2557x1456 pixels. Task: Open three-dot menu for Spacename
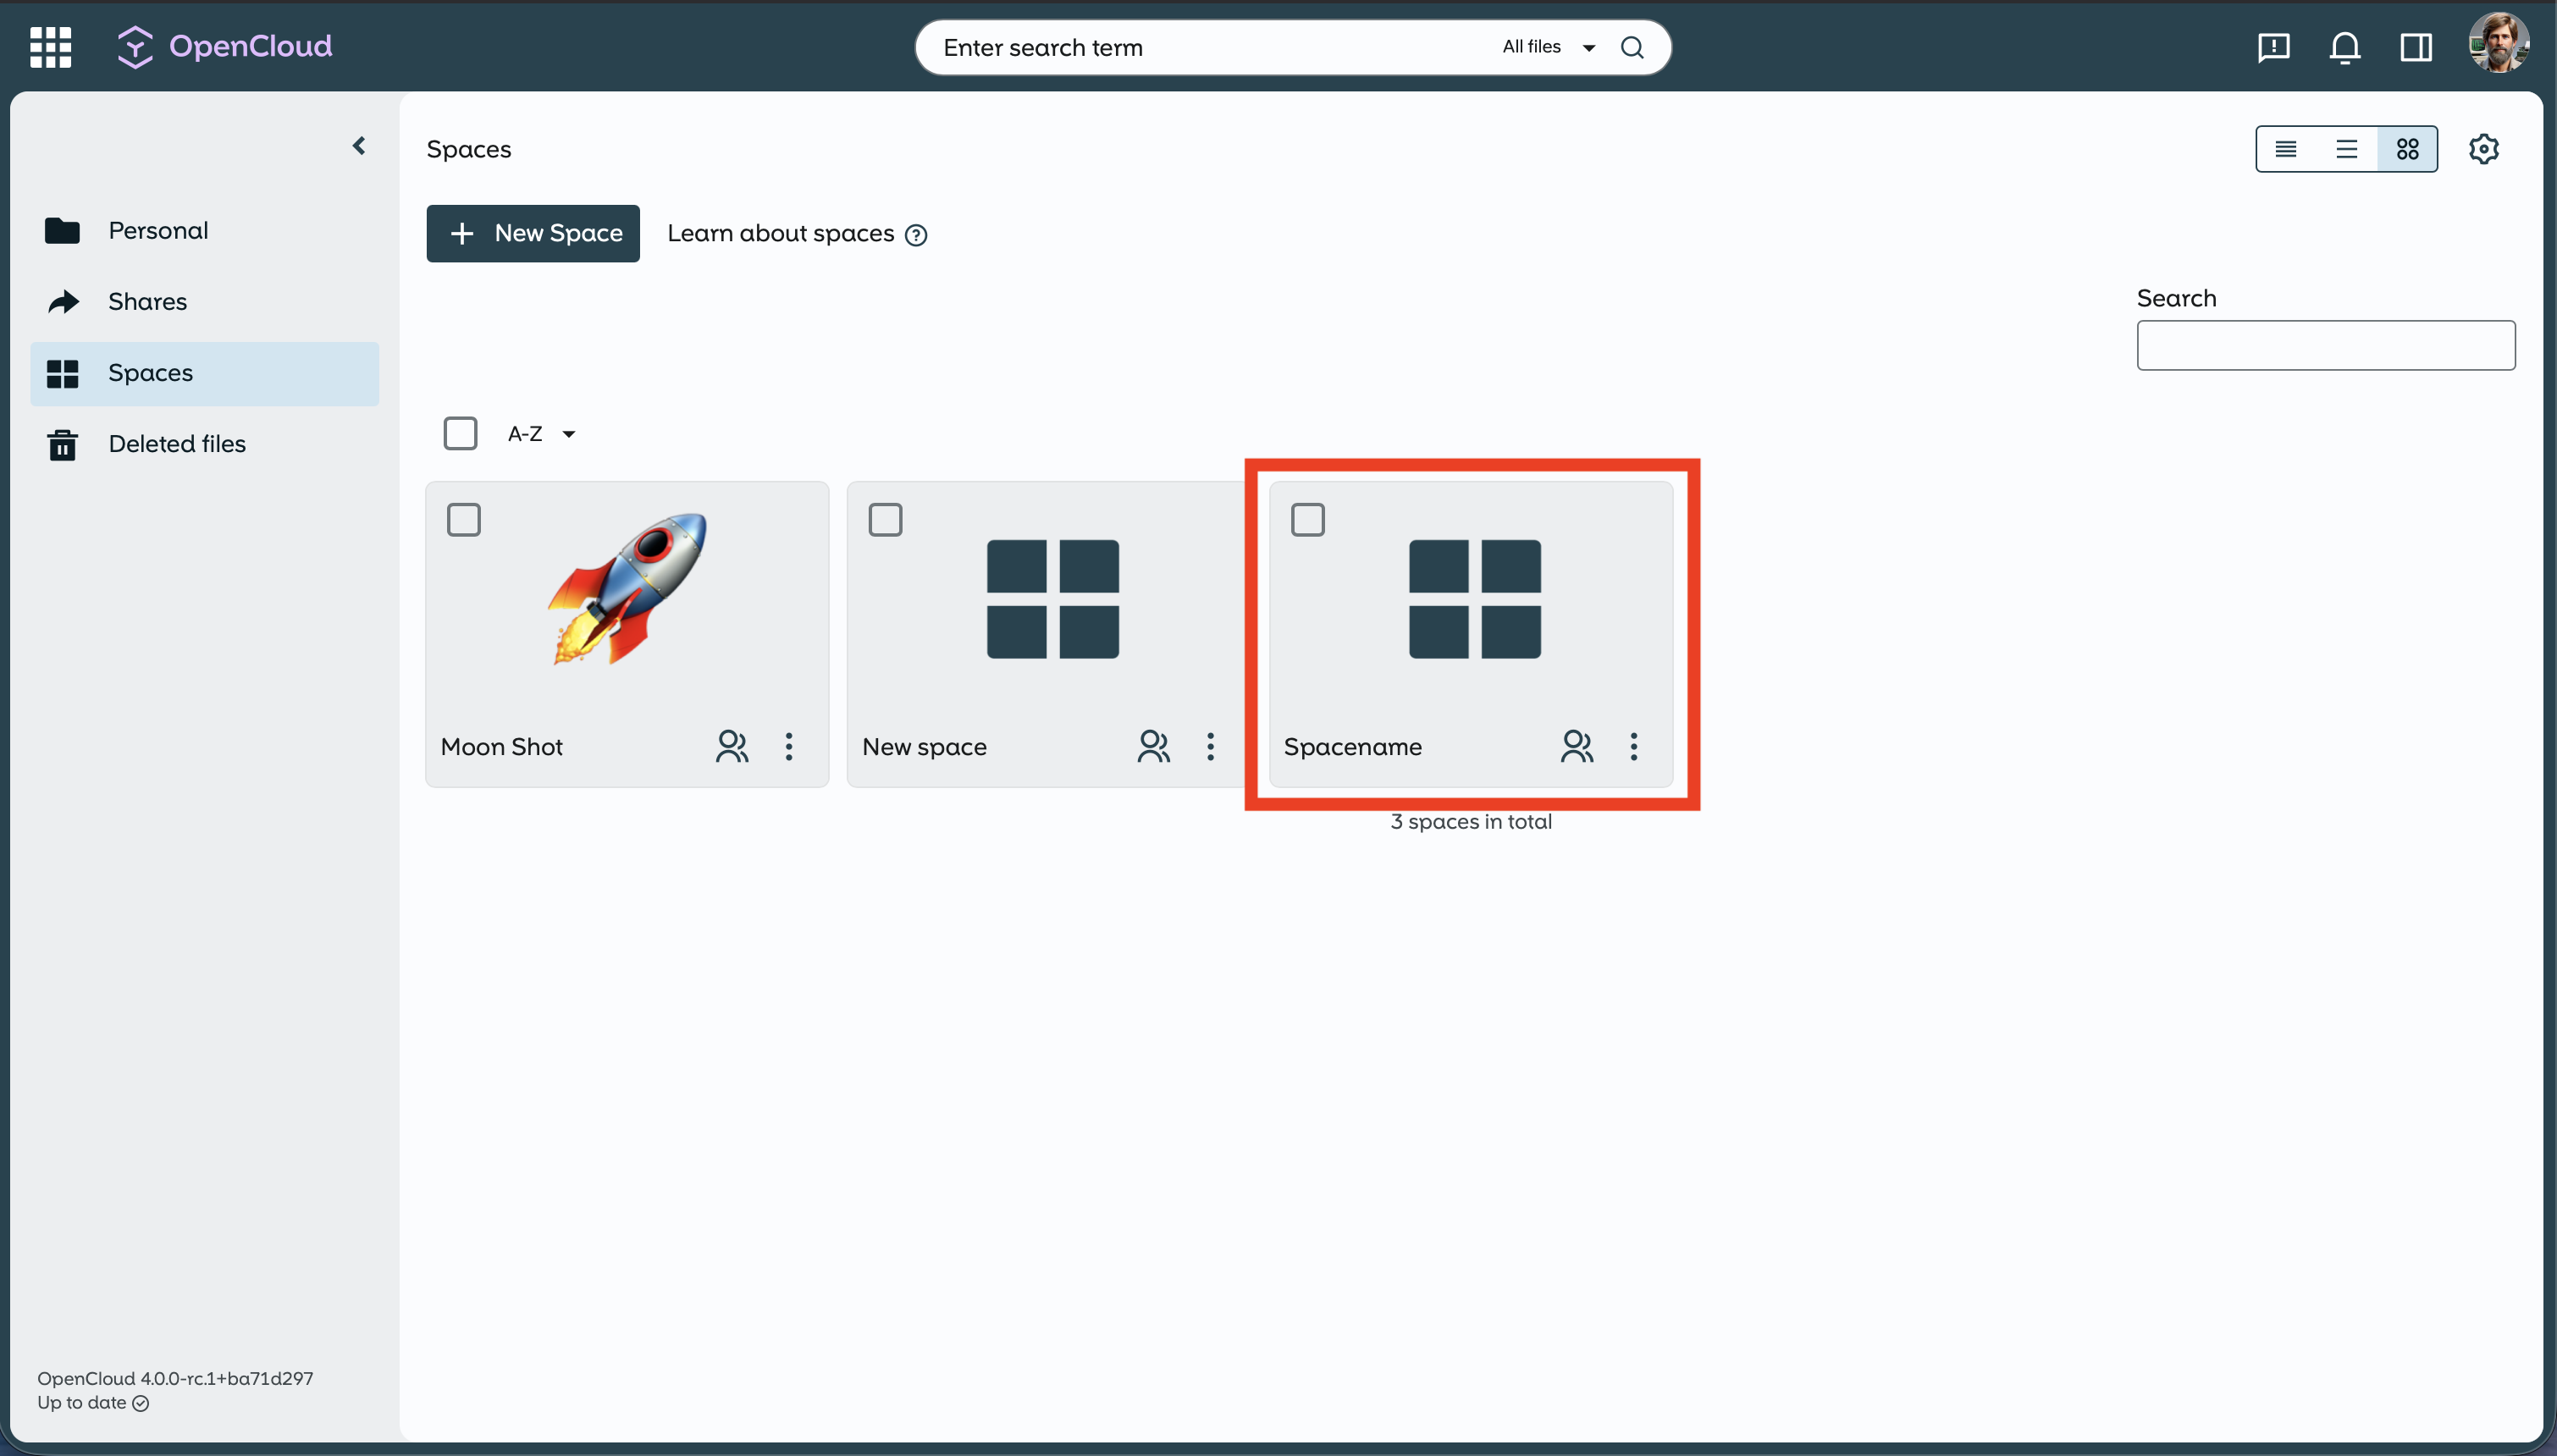click(1633, 746)
